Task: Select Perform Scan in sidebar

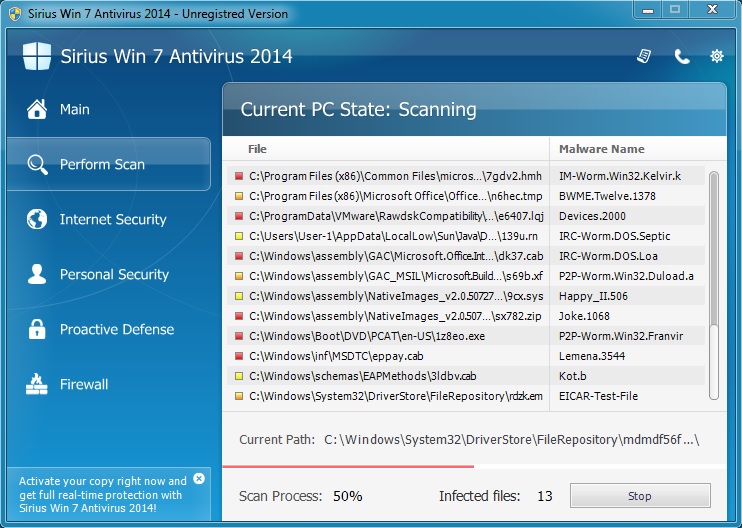Action: tap(109, 164)
